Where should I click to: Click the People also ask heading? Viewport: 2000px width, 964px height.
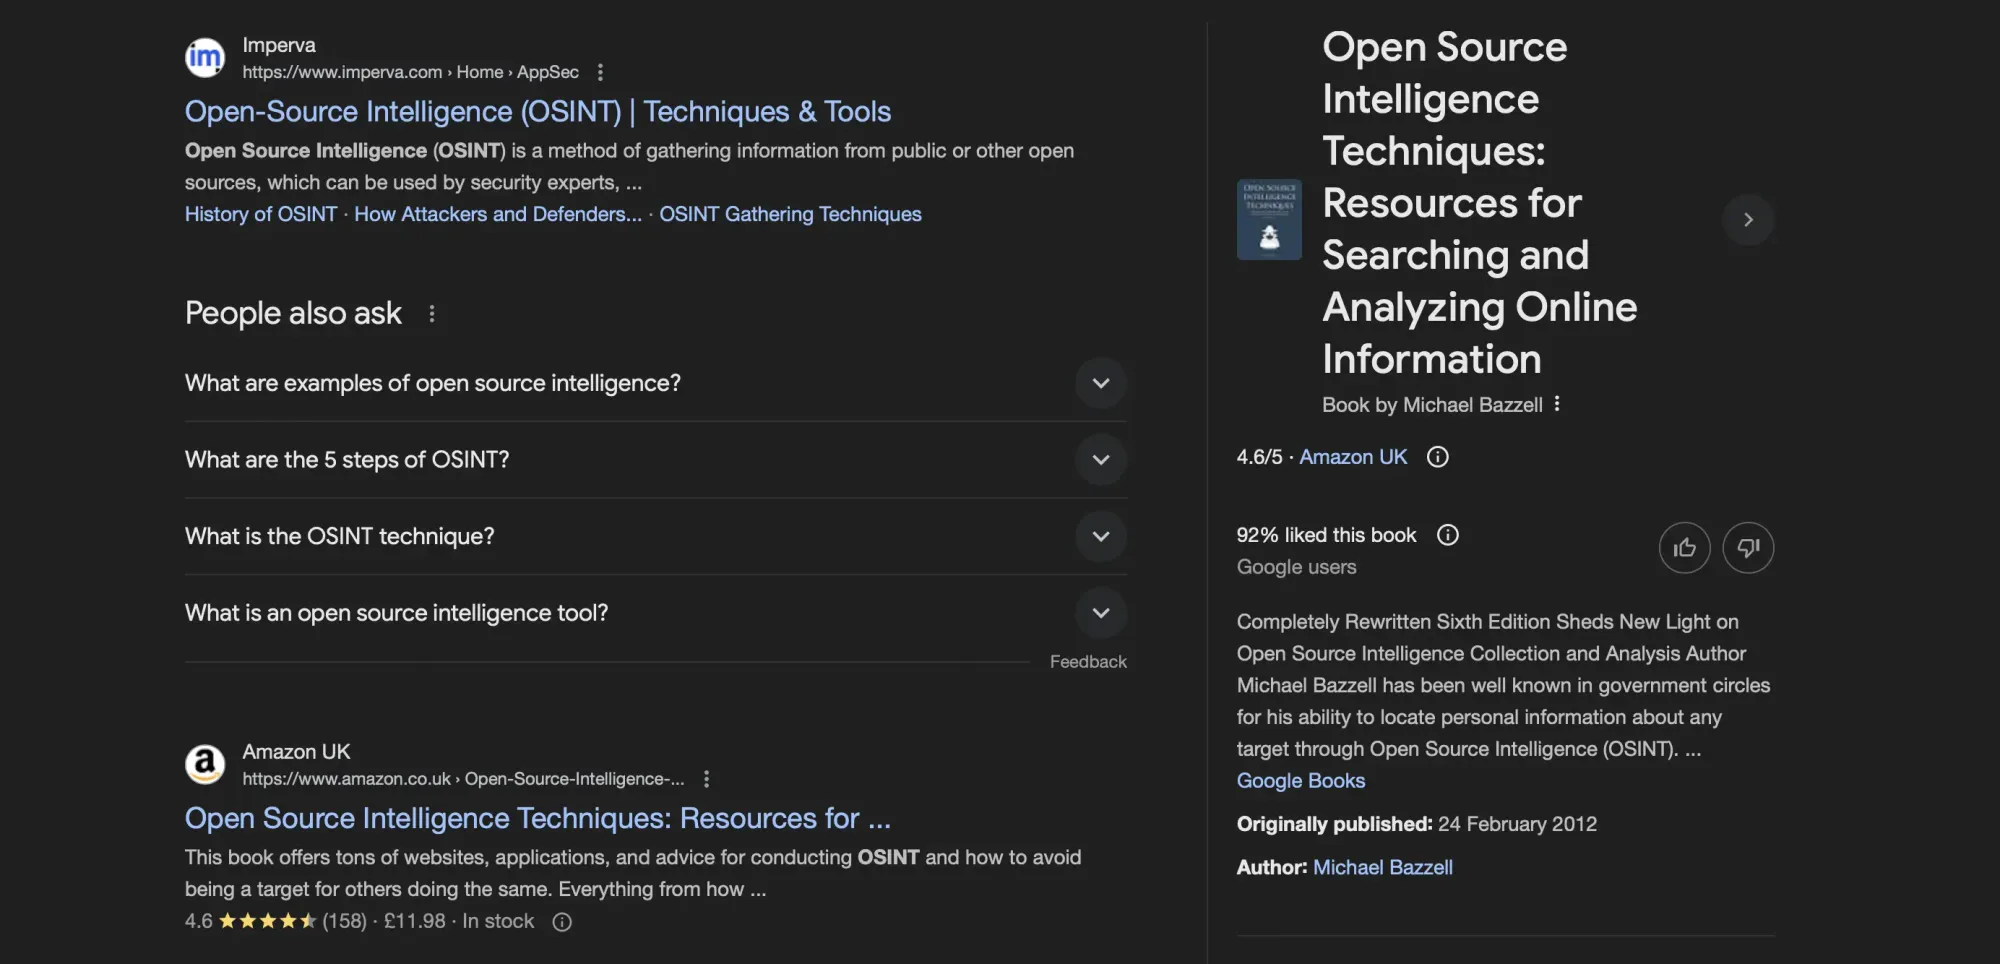click(293, 313)
